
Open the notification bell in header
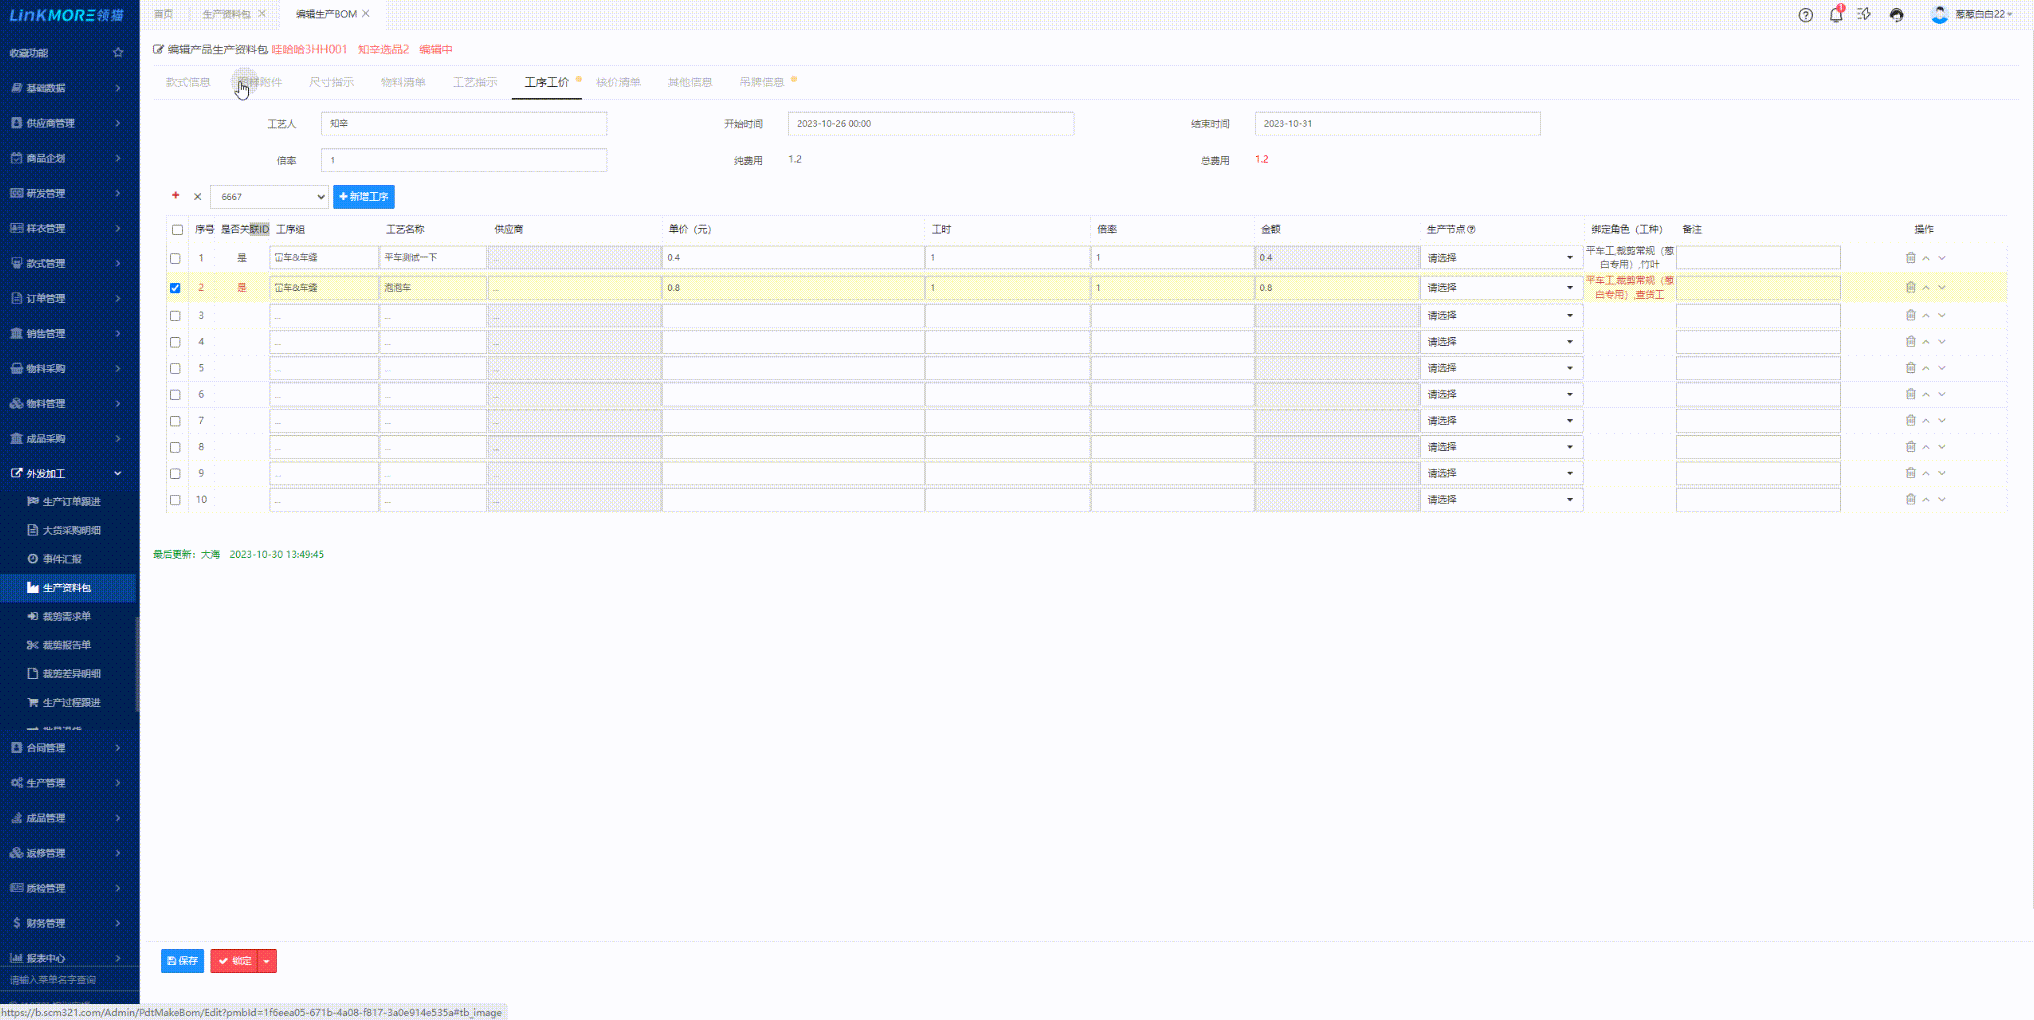[x=1835, y=15]
